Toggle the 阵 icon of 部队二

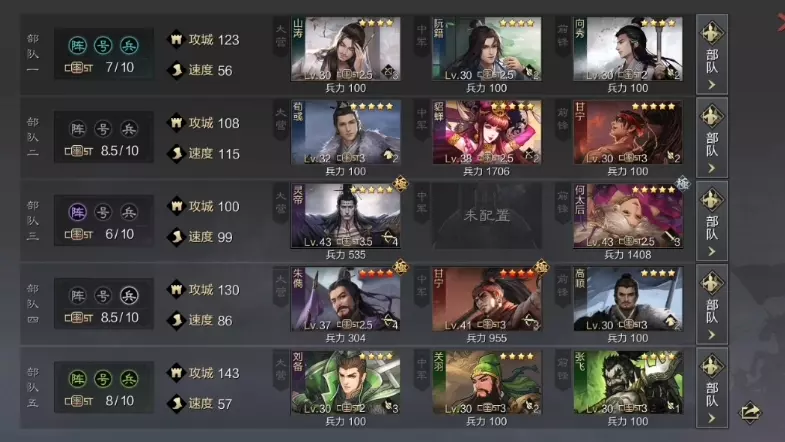[x=78, y=129]
